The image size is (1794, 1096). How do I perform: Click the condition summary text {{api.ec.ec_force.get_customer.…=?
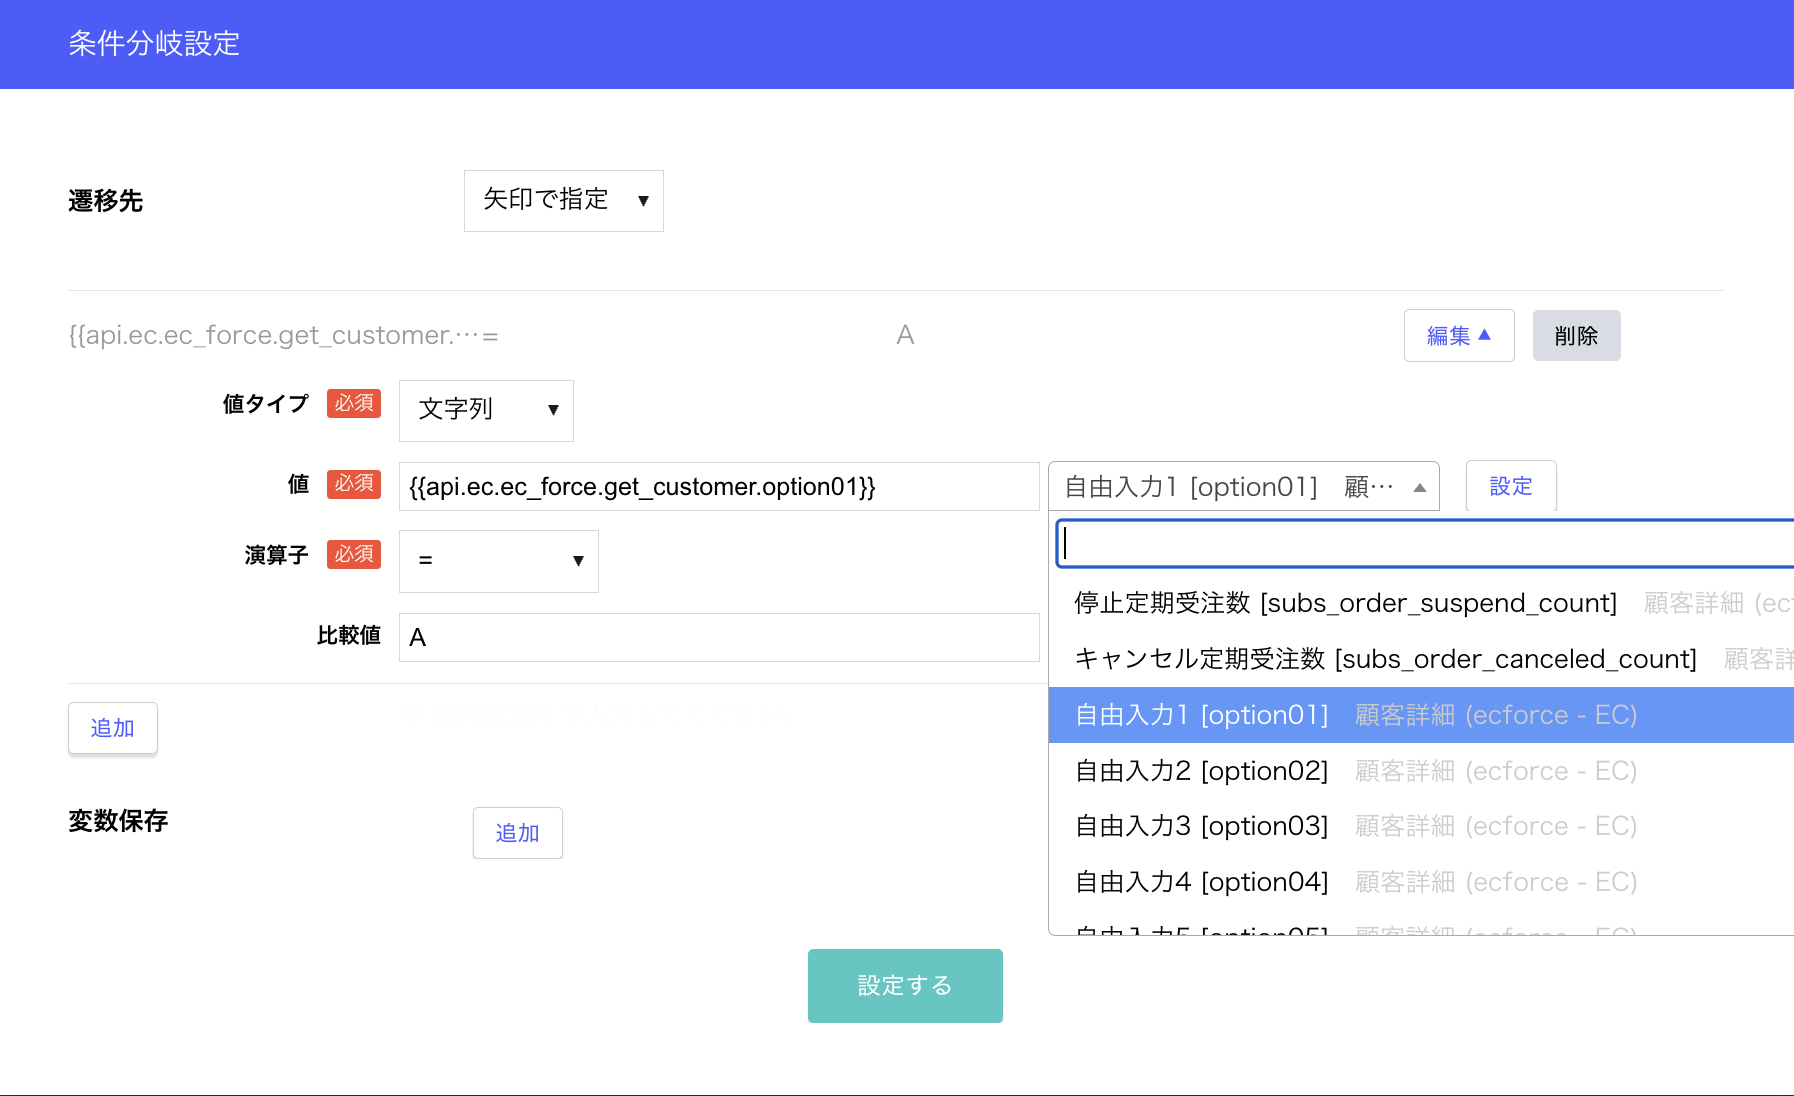(283, 335)
